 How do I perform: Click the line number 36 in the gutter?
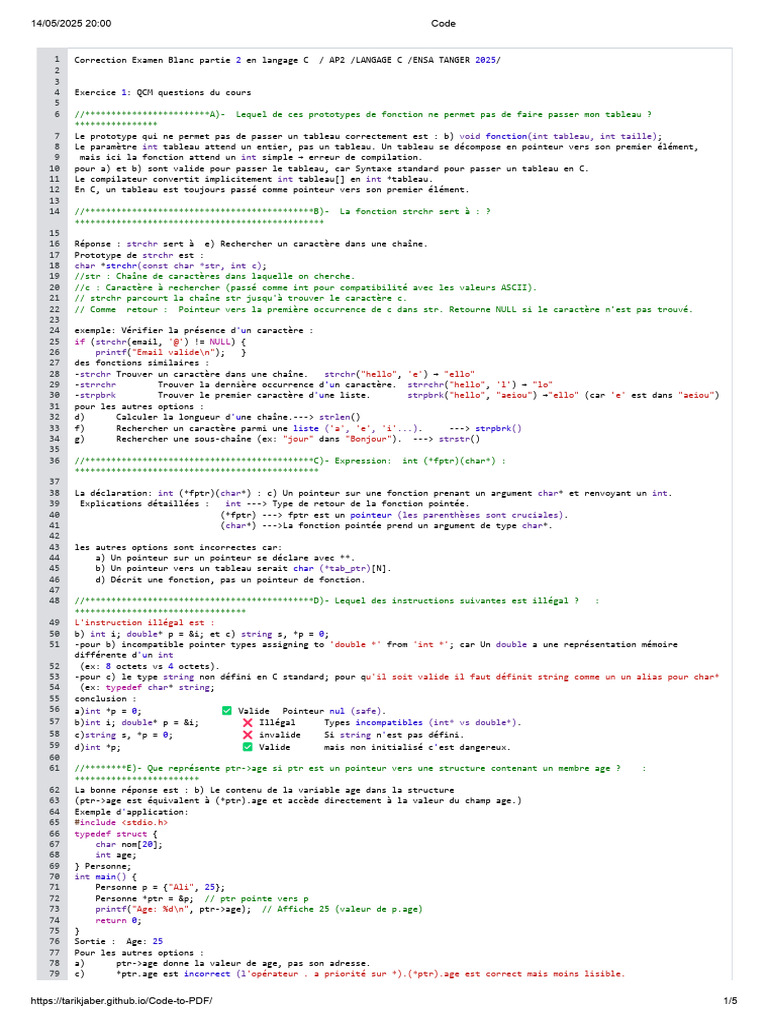pyautogui.click(x=56, y=461)
